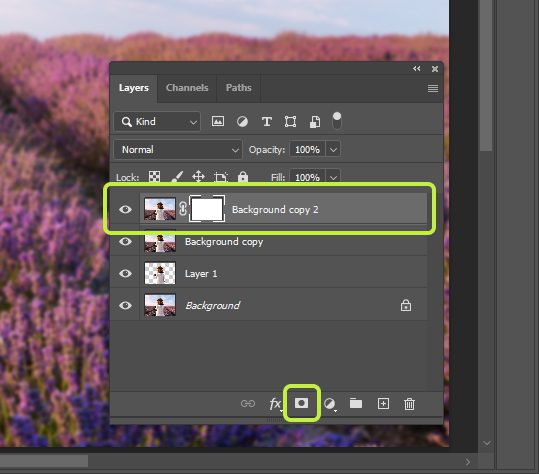Select the white layer mask thumbnail
539x474 pixels.
pos(207,209)
